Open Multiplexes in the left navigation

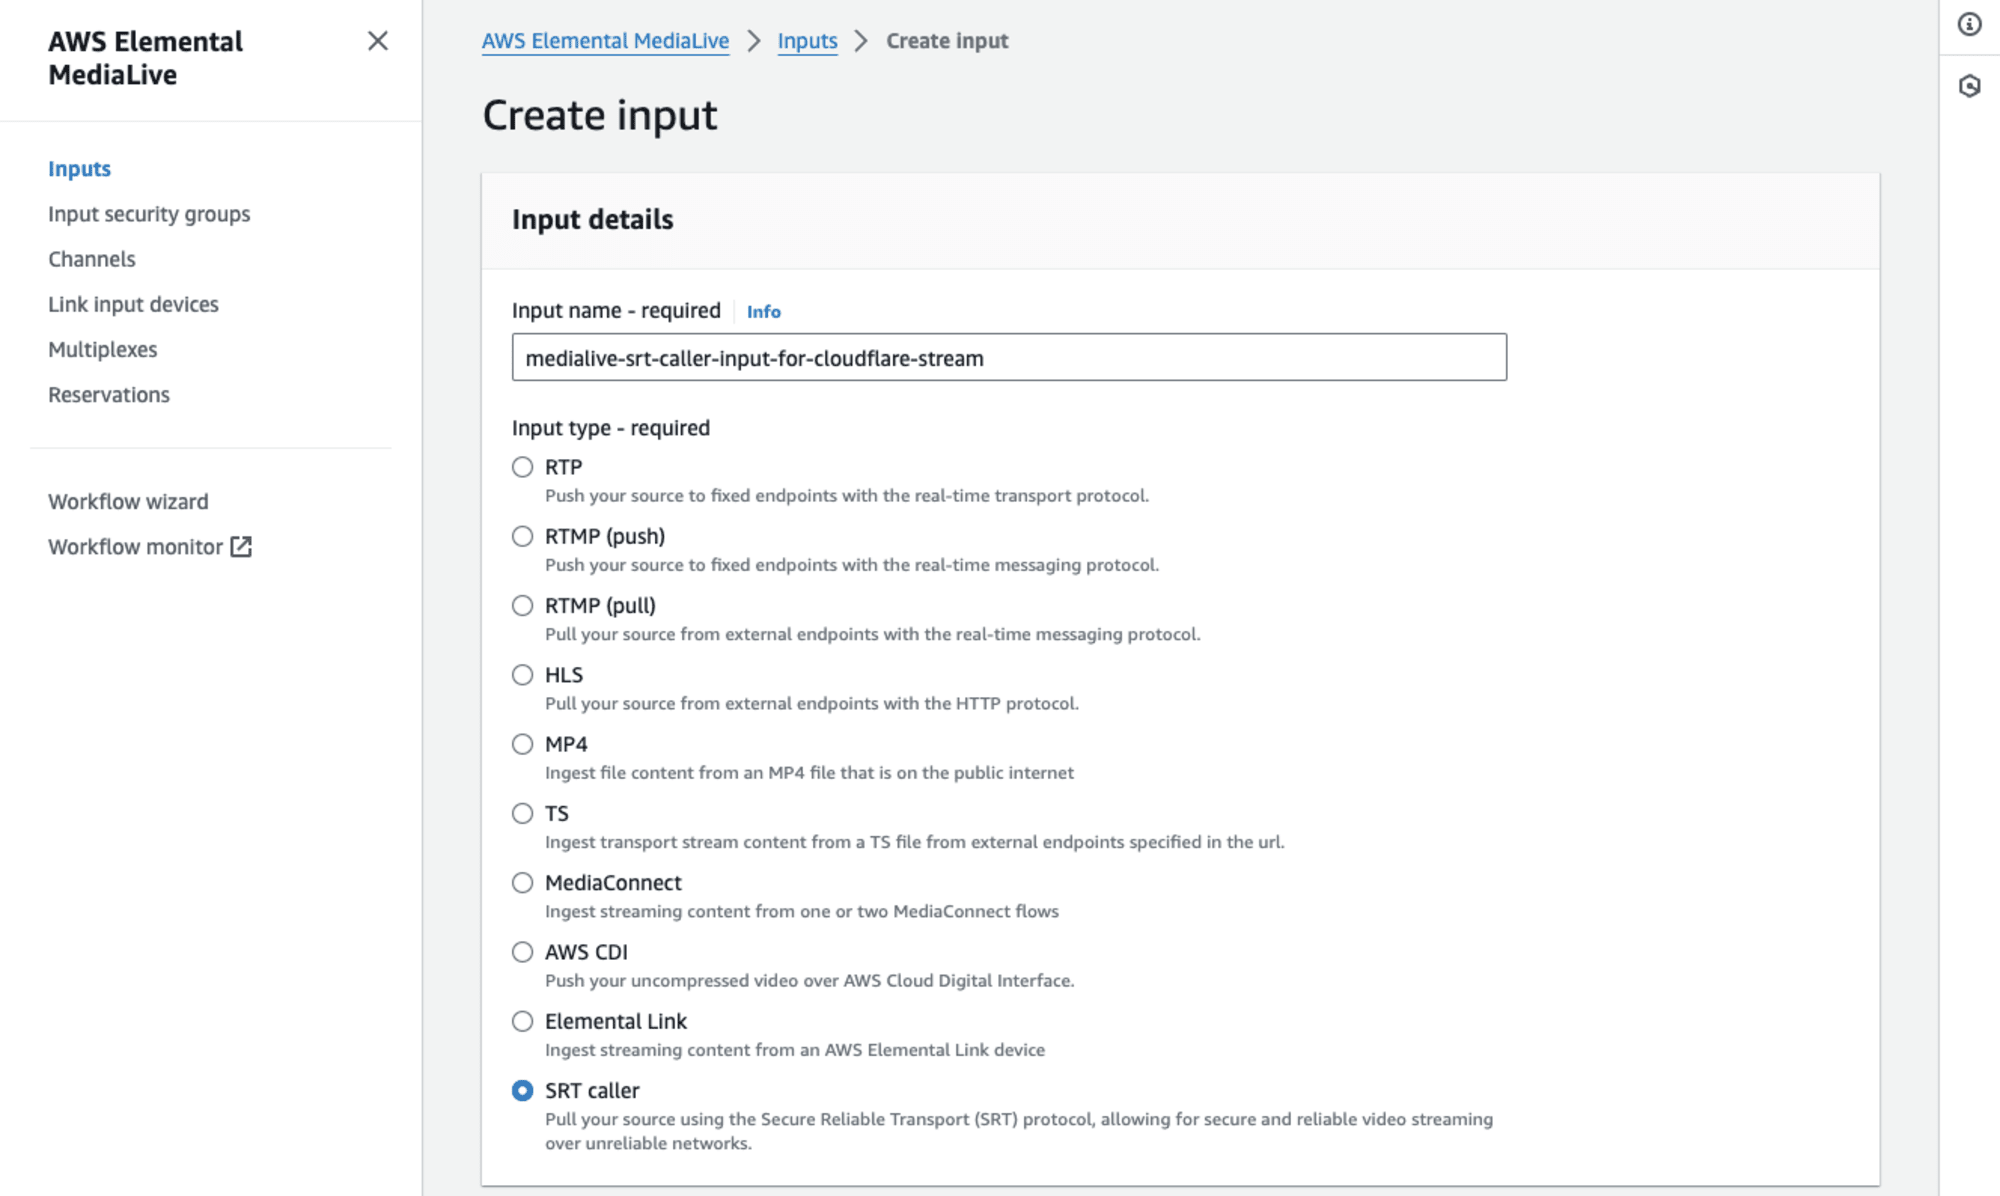101,349
